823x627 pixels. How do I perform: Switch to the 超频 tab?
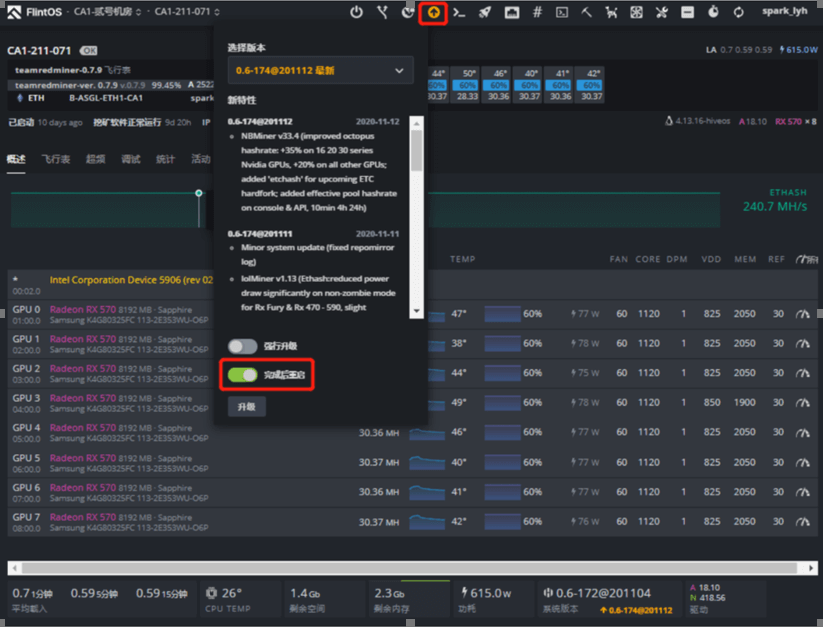96,158
